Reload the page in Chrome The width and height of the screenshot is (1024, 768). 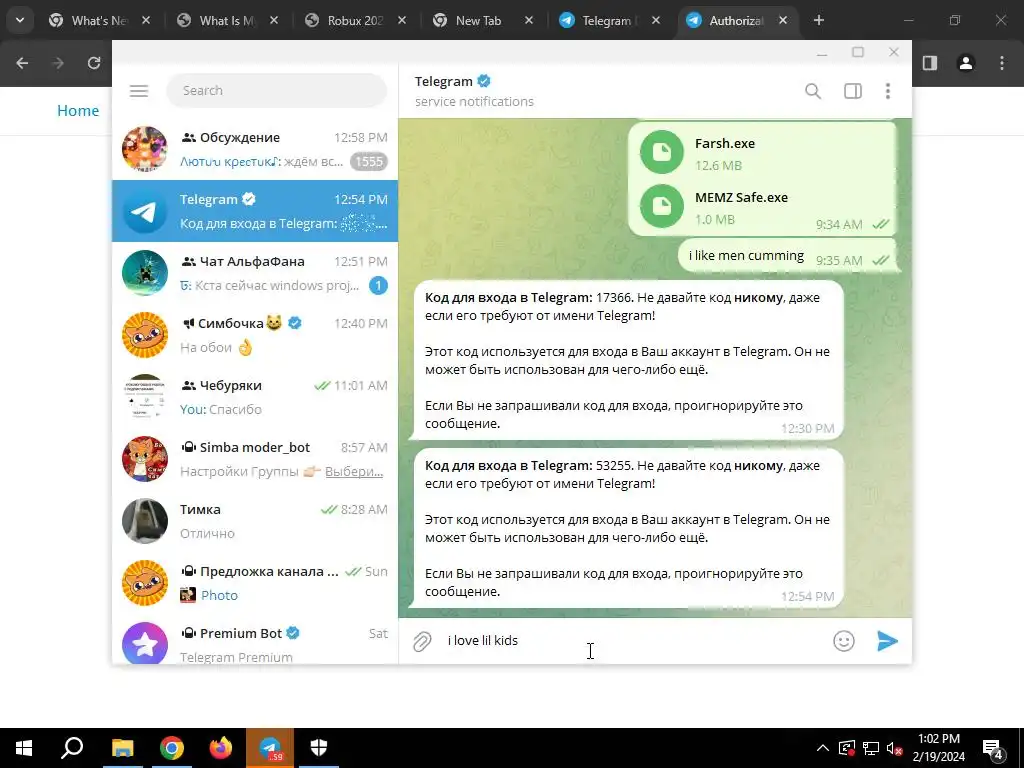(94, 63)
